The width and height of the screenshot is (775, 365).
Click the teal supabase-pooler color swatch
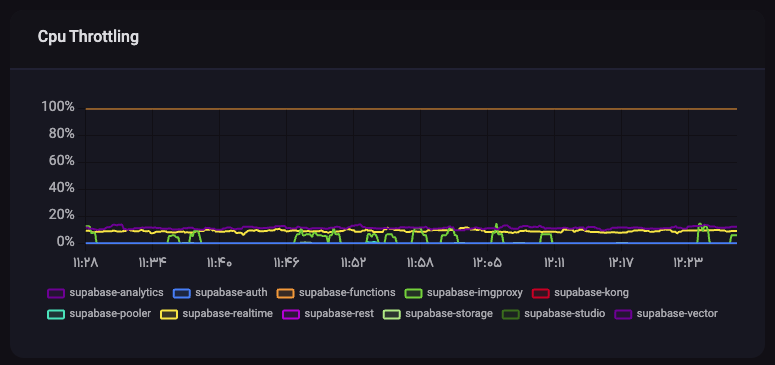[x=56, y=314]
